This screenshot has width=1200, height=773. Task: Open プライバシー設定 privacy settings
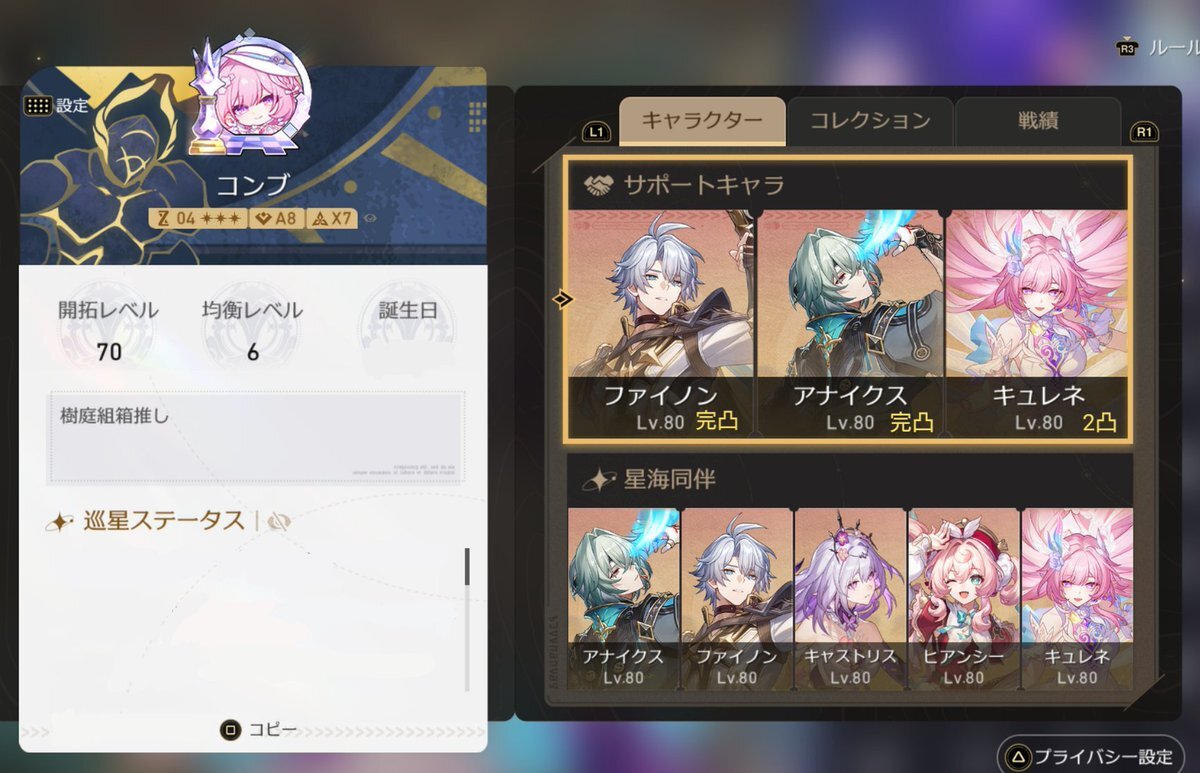(x=1091, y=756)
